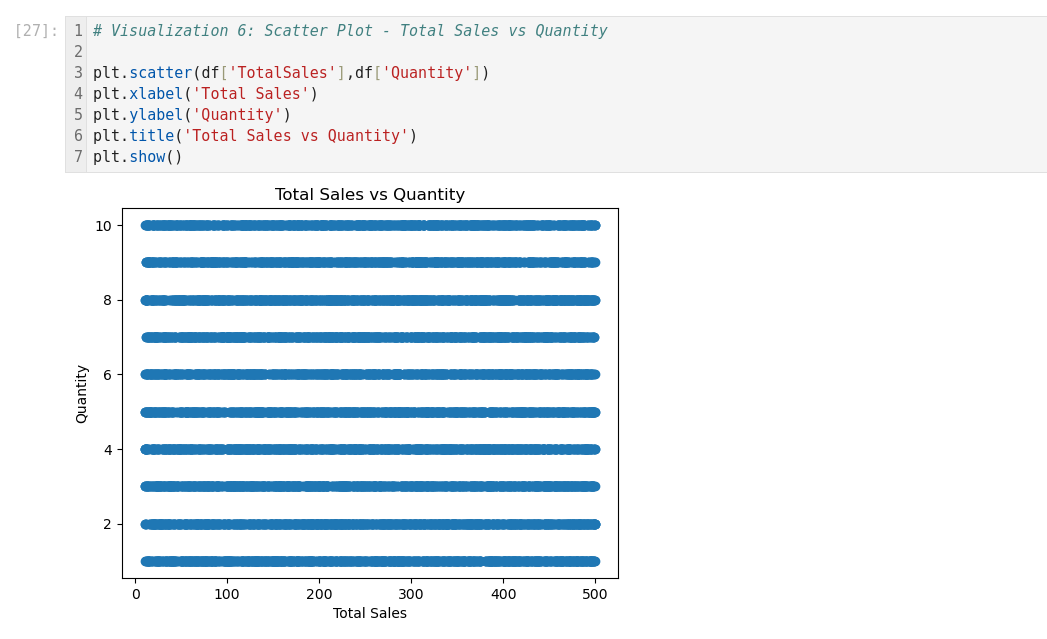Click the [27] cell execution prompt
The image size is (1047, 639).
tap(36, 31)
